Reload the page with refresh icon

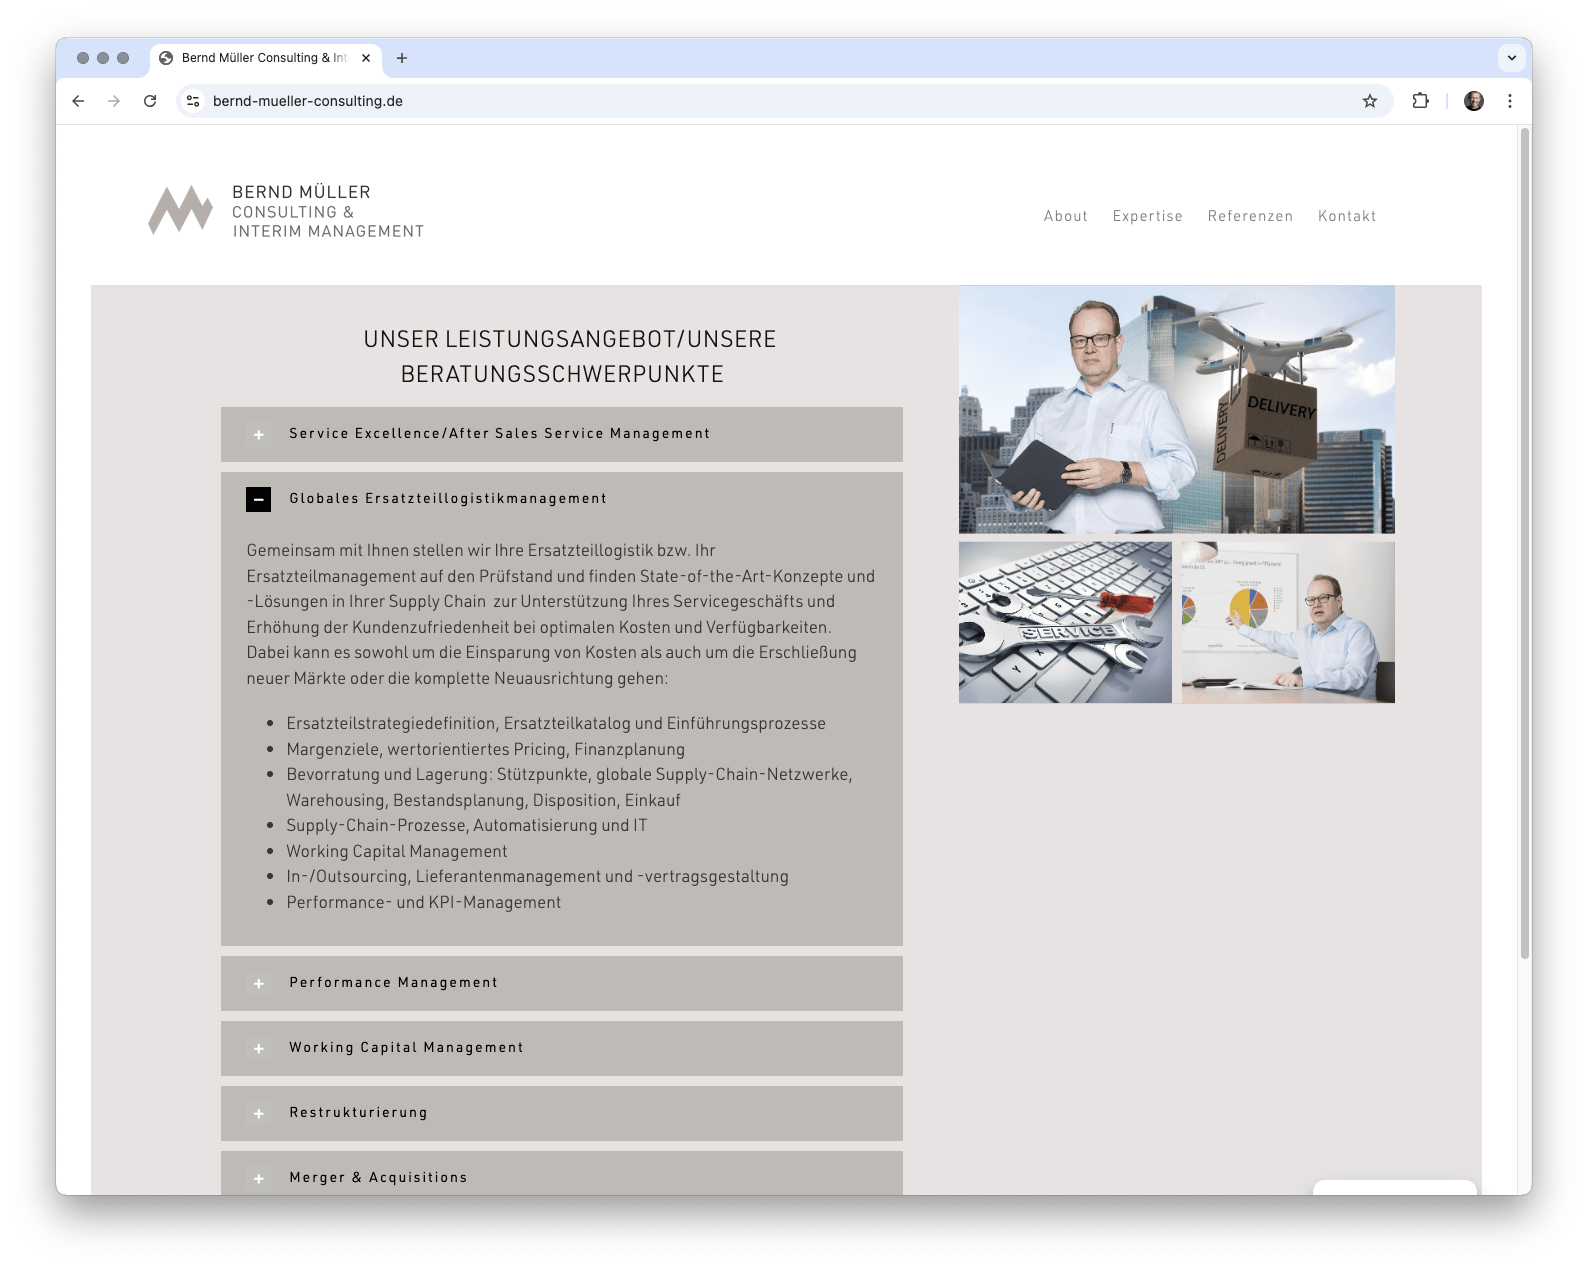click(x=150, y=101)
